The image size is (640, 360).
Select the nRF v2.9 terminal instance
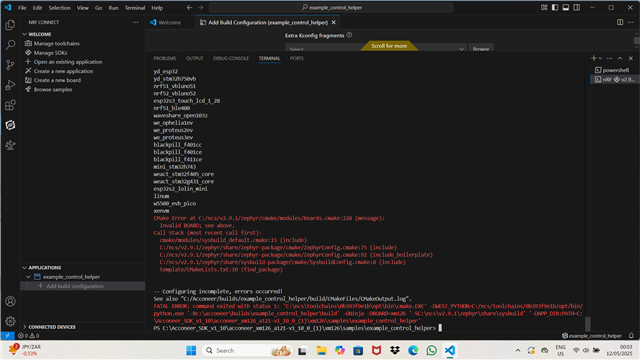click(x=614, y=80)
